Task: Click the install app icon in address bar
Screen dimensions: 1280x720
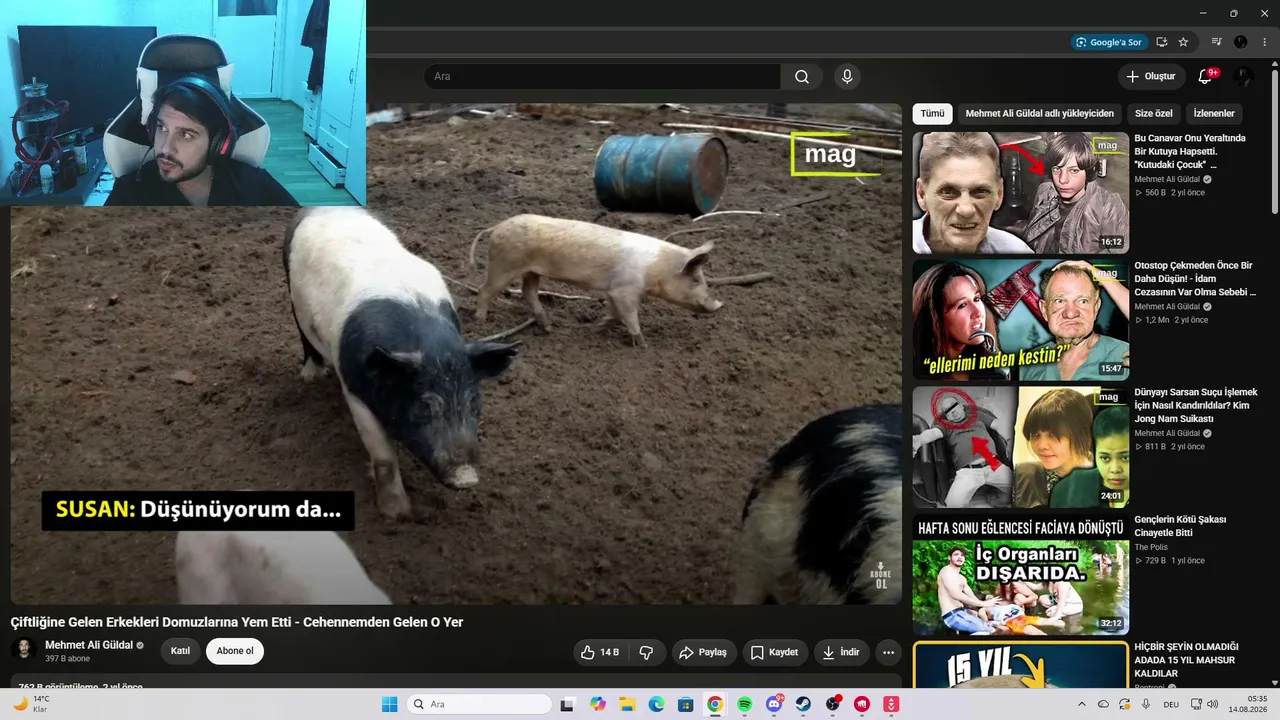Action: (x=1162, y=42)
